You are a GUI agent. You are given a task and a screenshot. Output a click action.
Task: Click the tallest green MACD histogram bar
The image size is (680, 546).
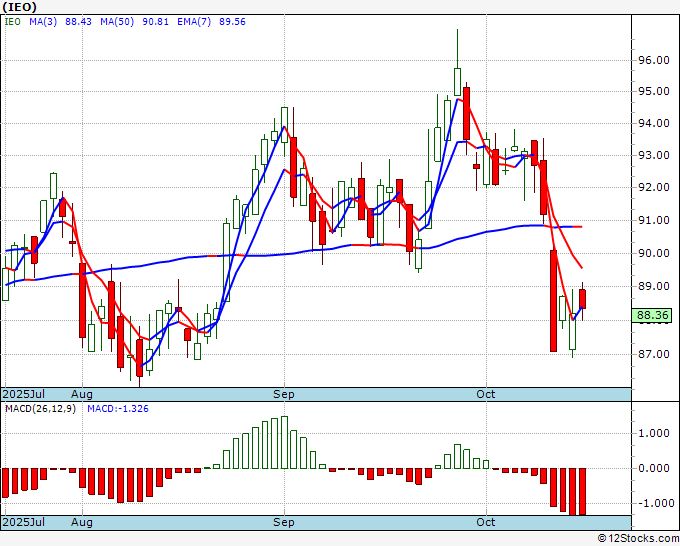(x=284, y=442)
